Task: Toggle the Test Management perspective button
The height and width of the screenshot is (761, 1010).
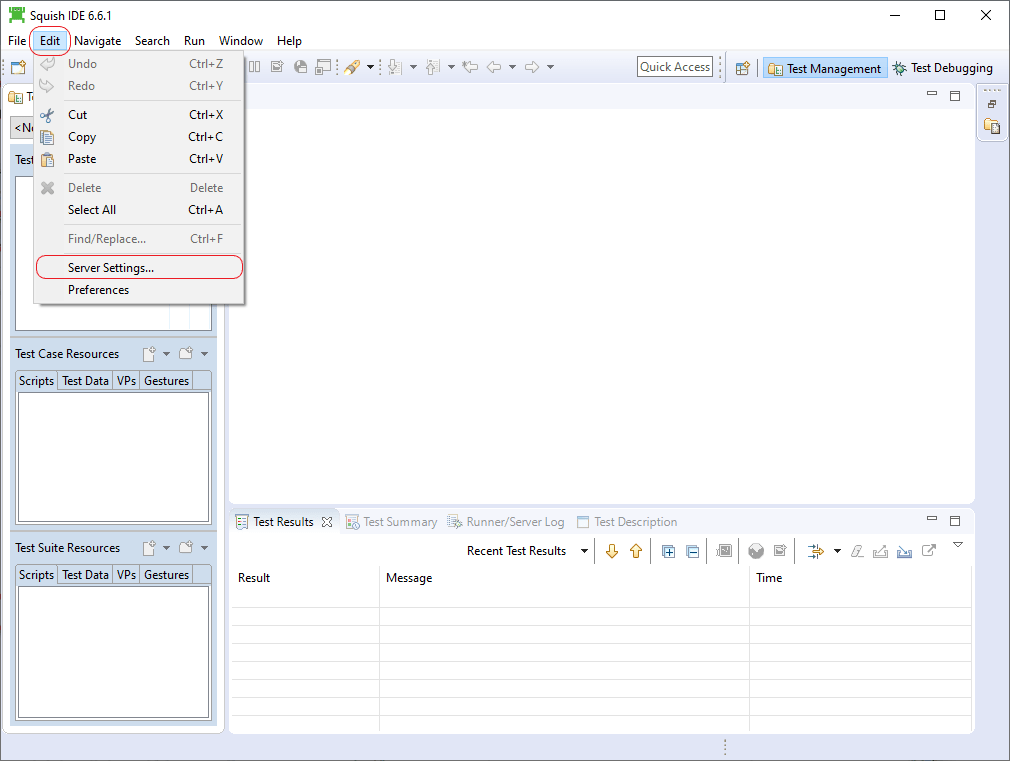Action: pos(824,68)
